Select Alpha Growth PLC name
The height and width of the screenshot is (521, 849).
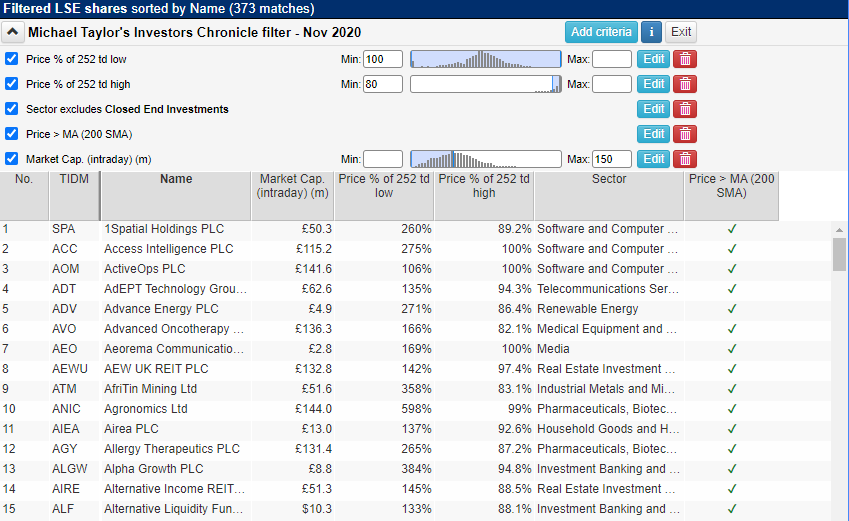click(x=154, y=469)
